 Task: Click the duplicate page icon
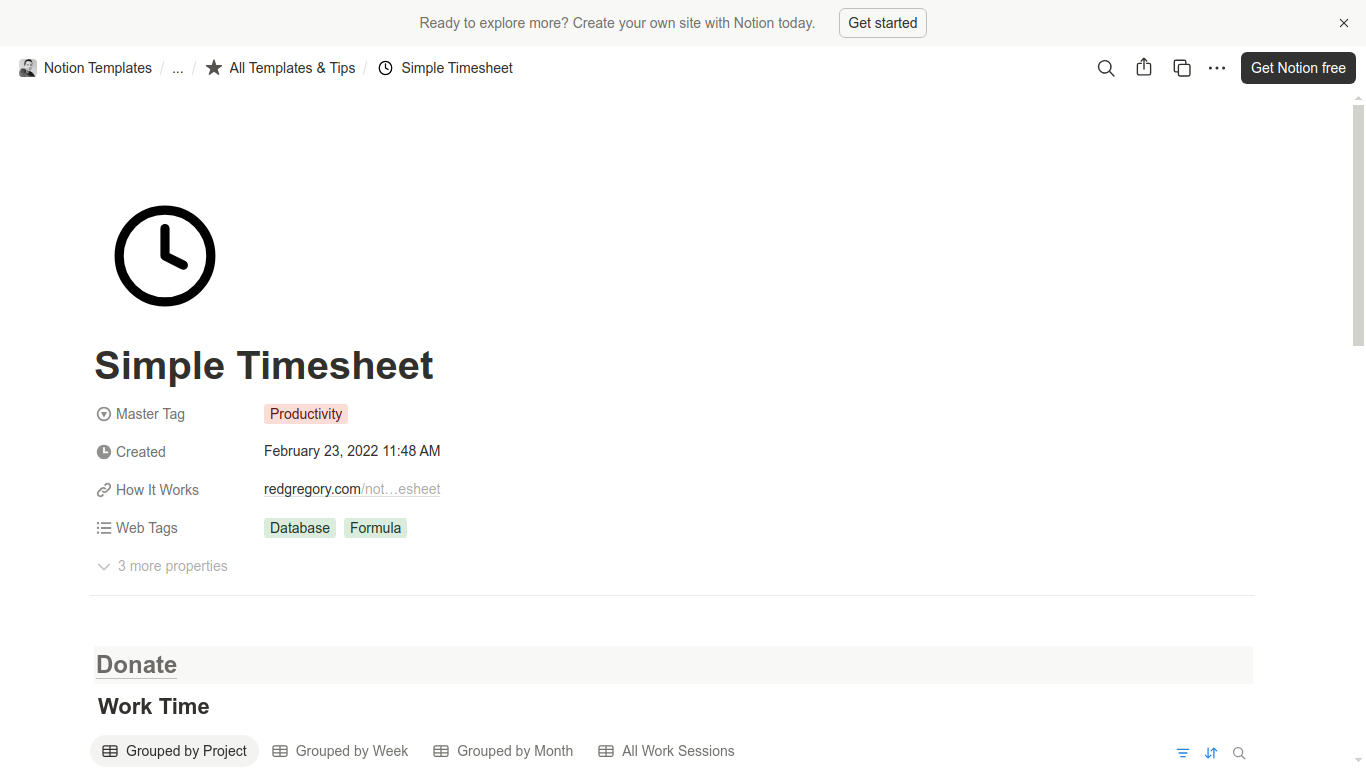coord(1182,68)
